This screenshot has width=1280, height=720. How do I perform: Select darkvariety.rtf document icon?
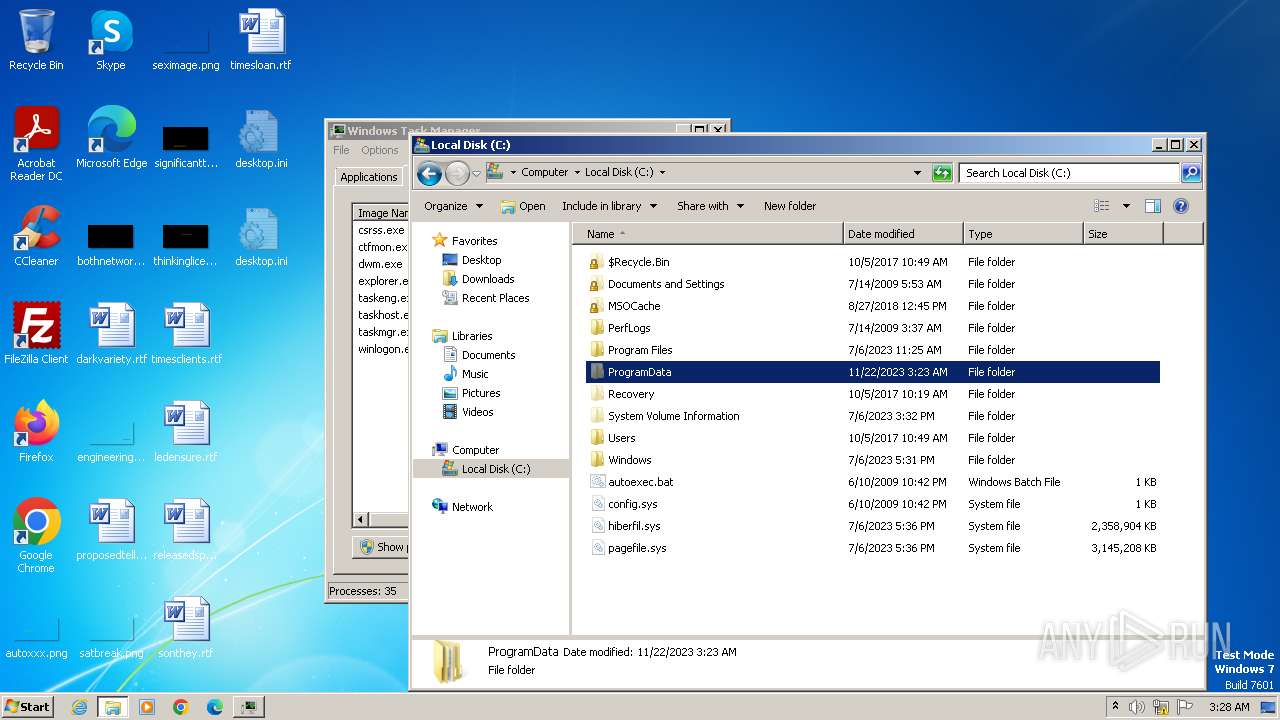(111, 334)
